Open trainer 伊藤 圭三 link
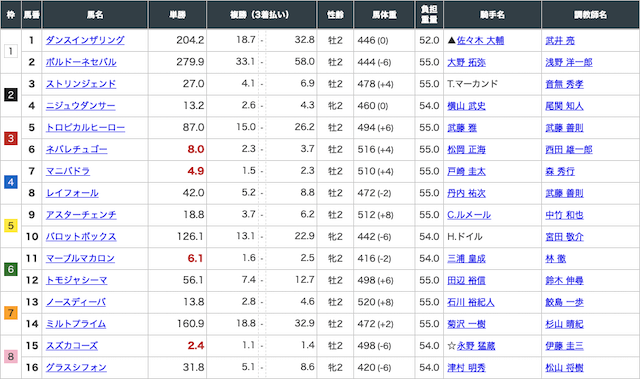 (564, 346)
